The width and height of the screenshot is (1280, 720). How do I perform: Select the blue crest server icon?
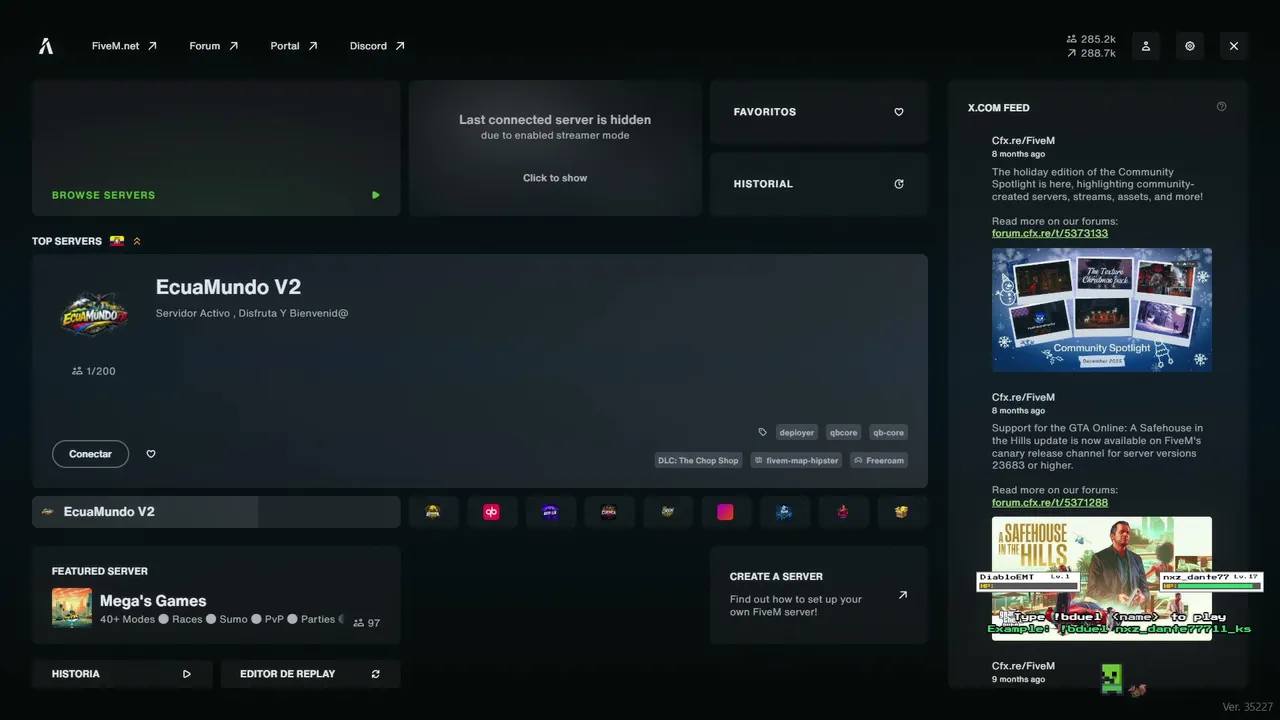point(785,512)
